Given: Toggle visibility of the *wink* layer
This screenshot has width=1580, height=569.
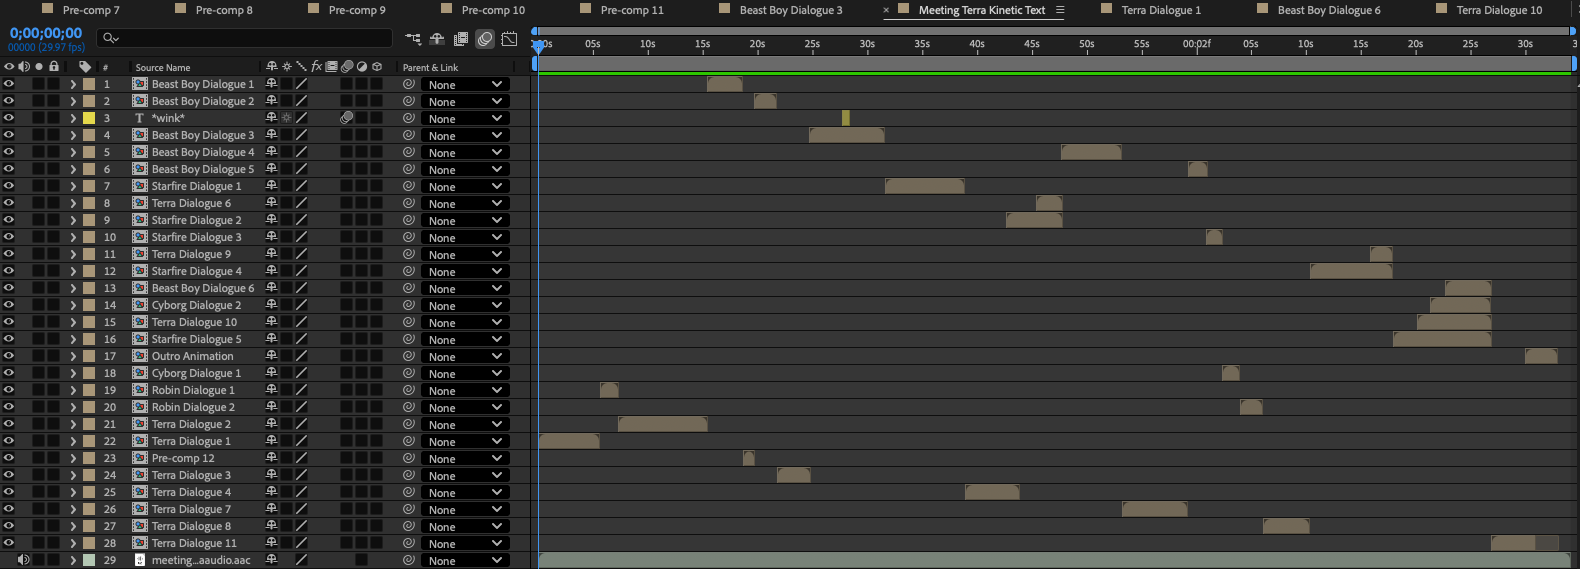Looking at the screenshot, I should point(9,118).
